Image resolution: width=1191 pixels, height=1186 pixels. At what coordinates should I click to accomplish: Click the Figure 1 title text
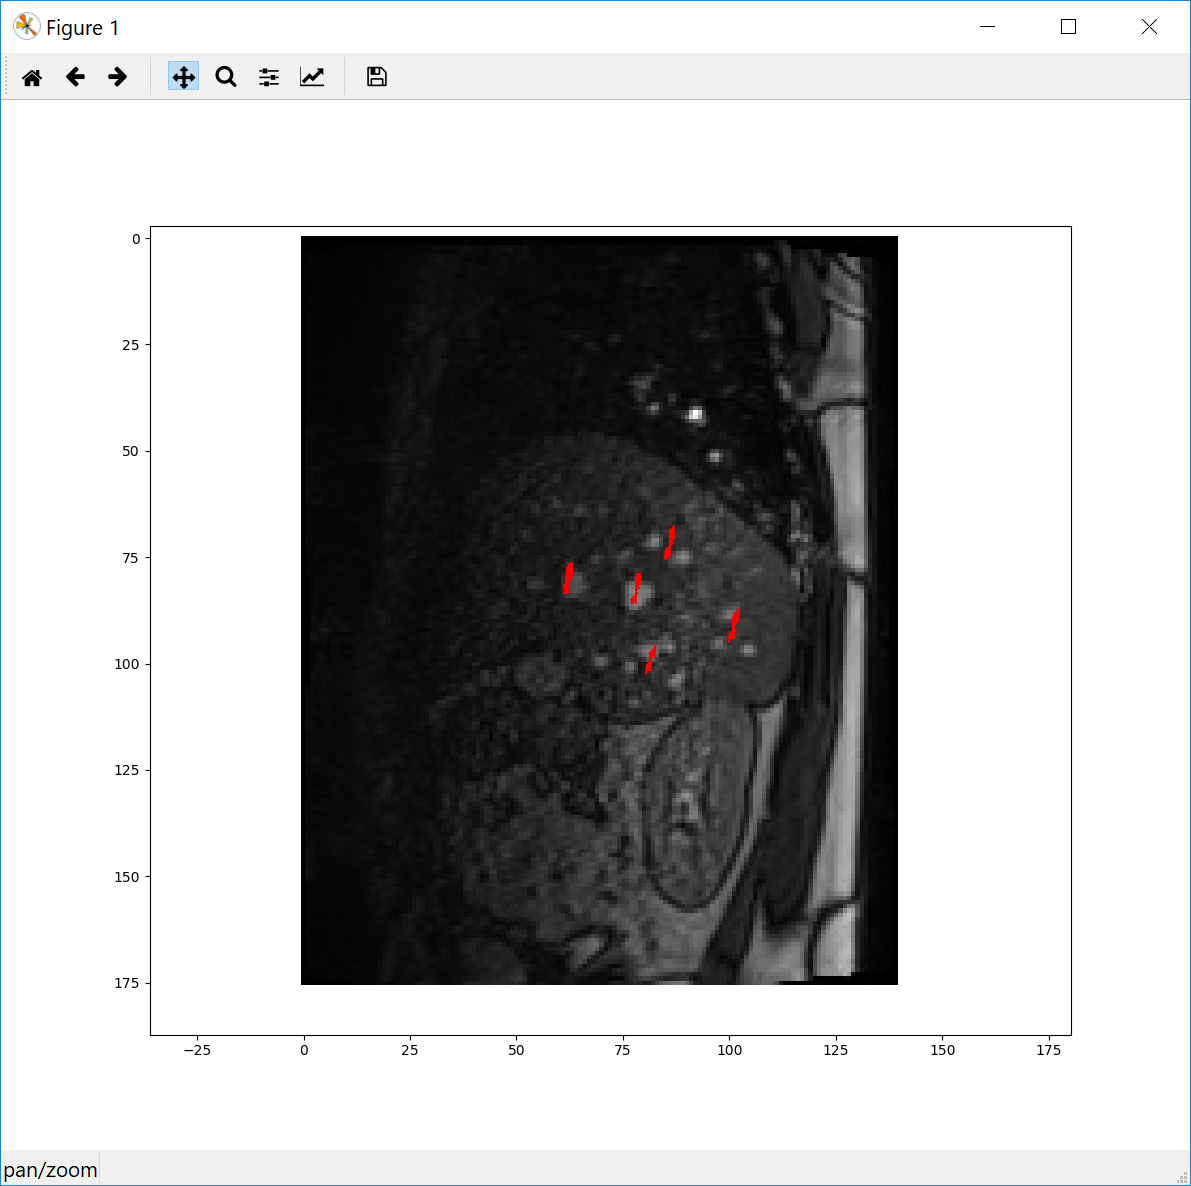82,27
